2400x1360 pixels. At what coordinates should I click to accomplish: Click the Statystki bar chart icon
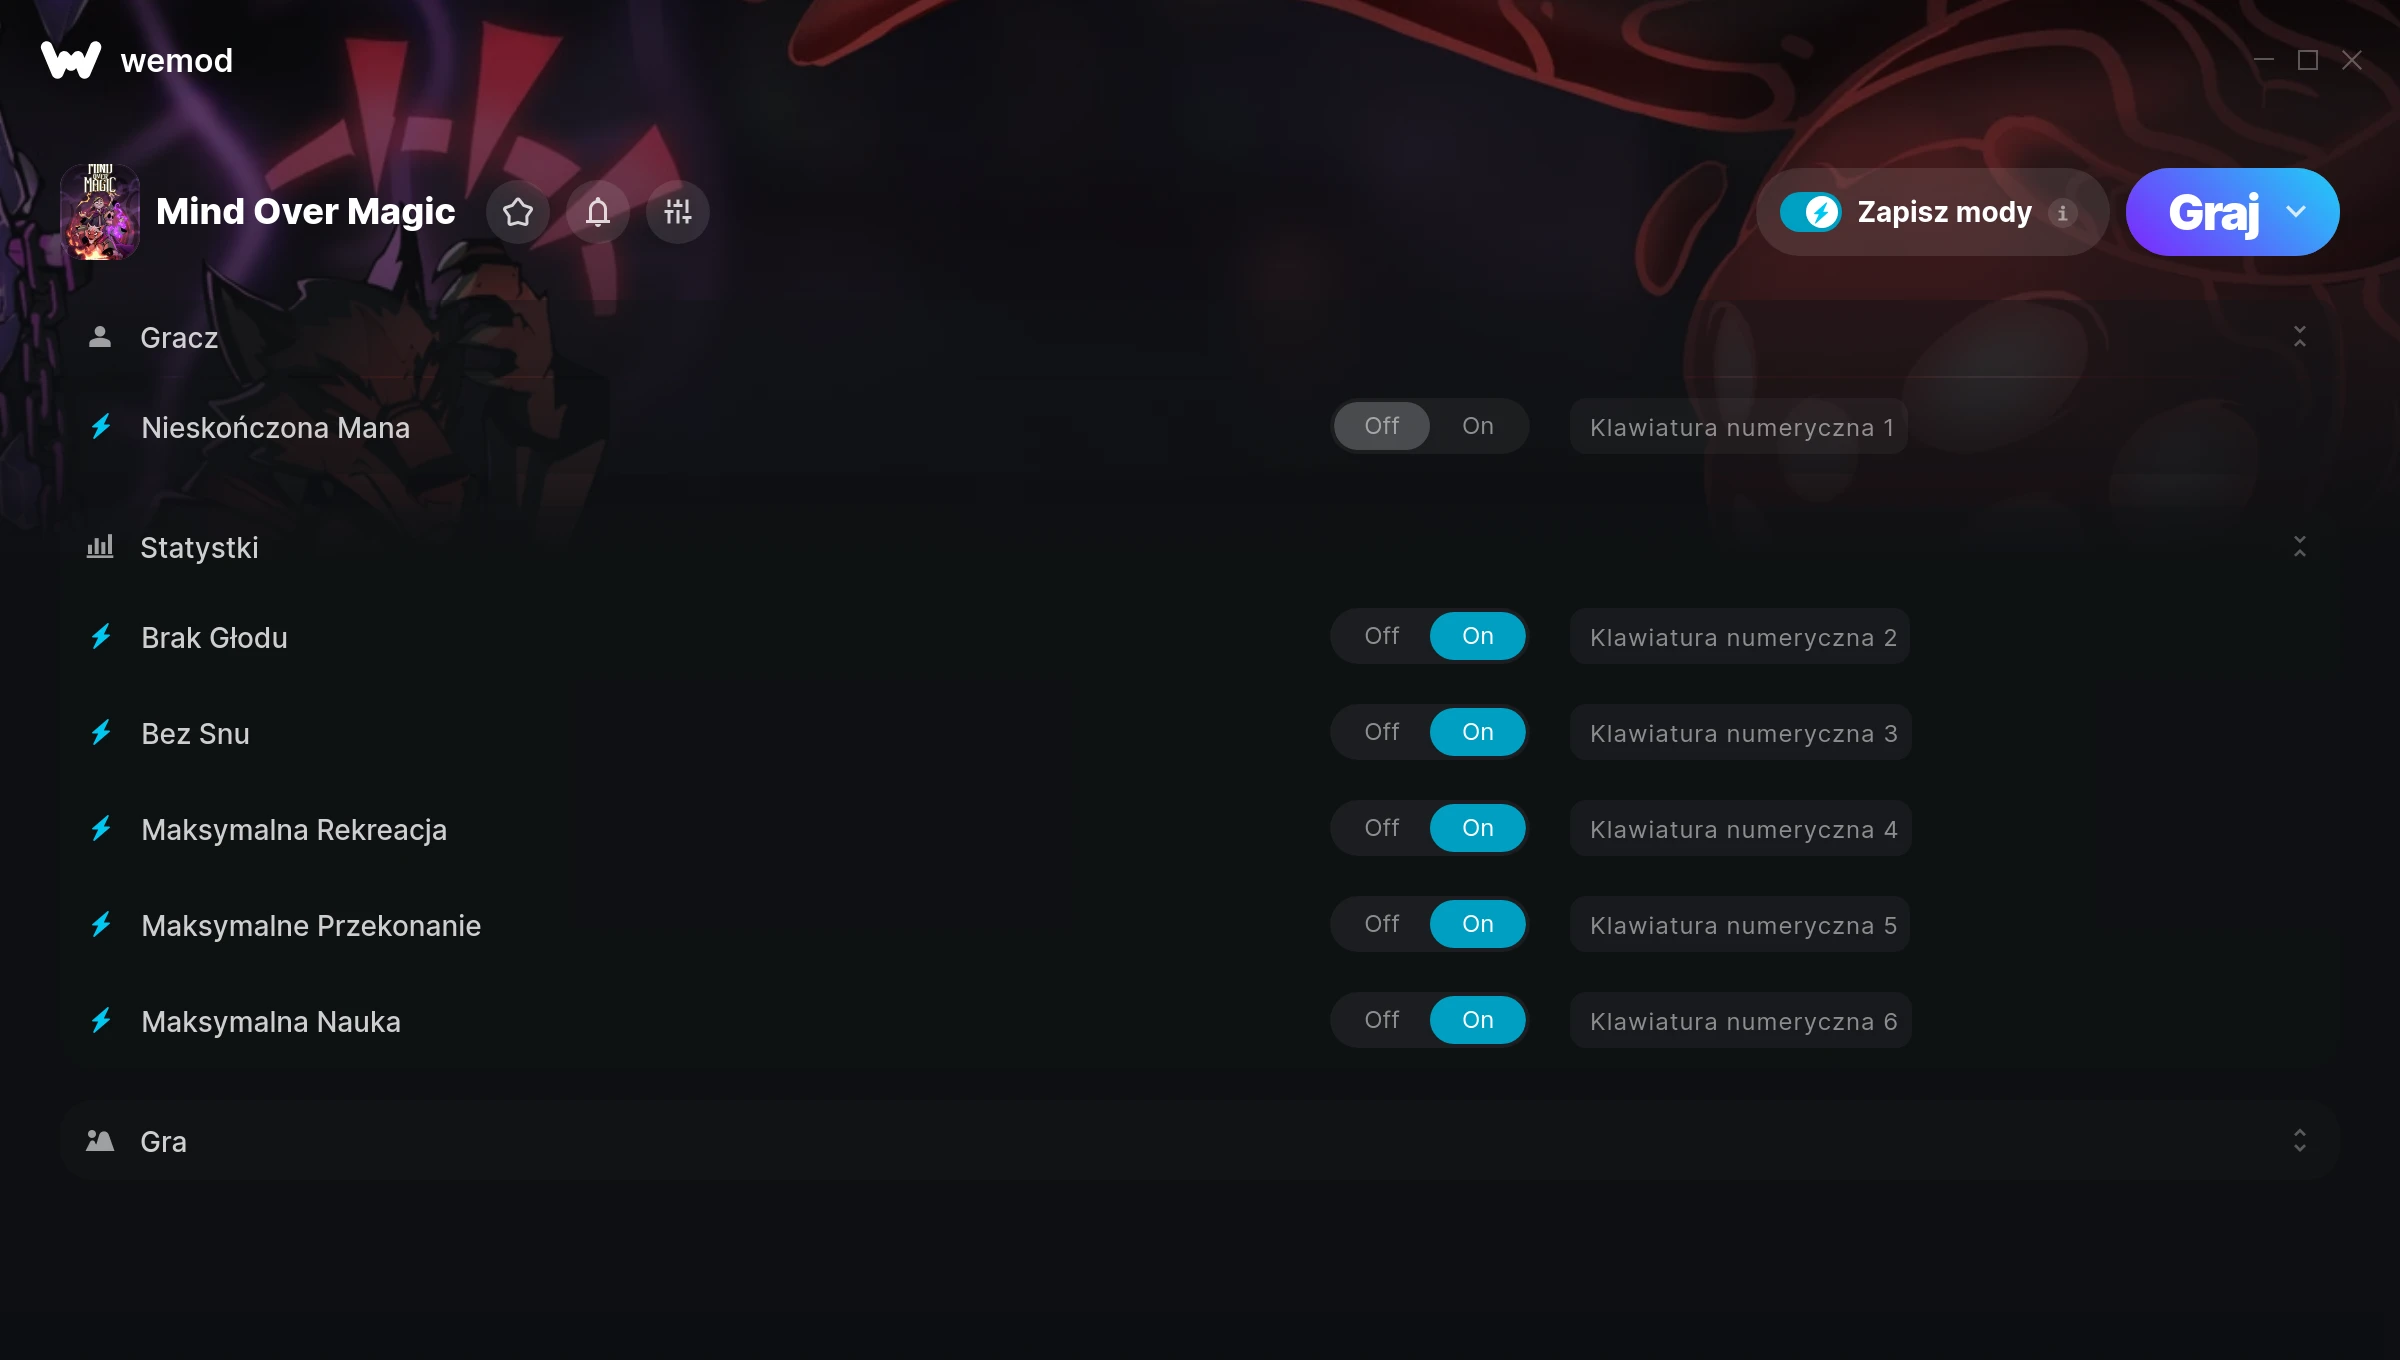click(x=100, y=547)
